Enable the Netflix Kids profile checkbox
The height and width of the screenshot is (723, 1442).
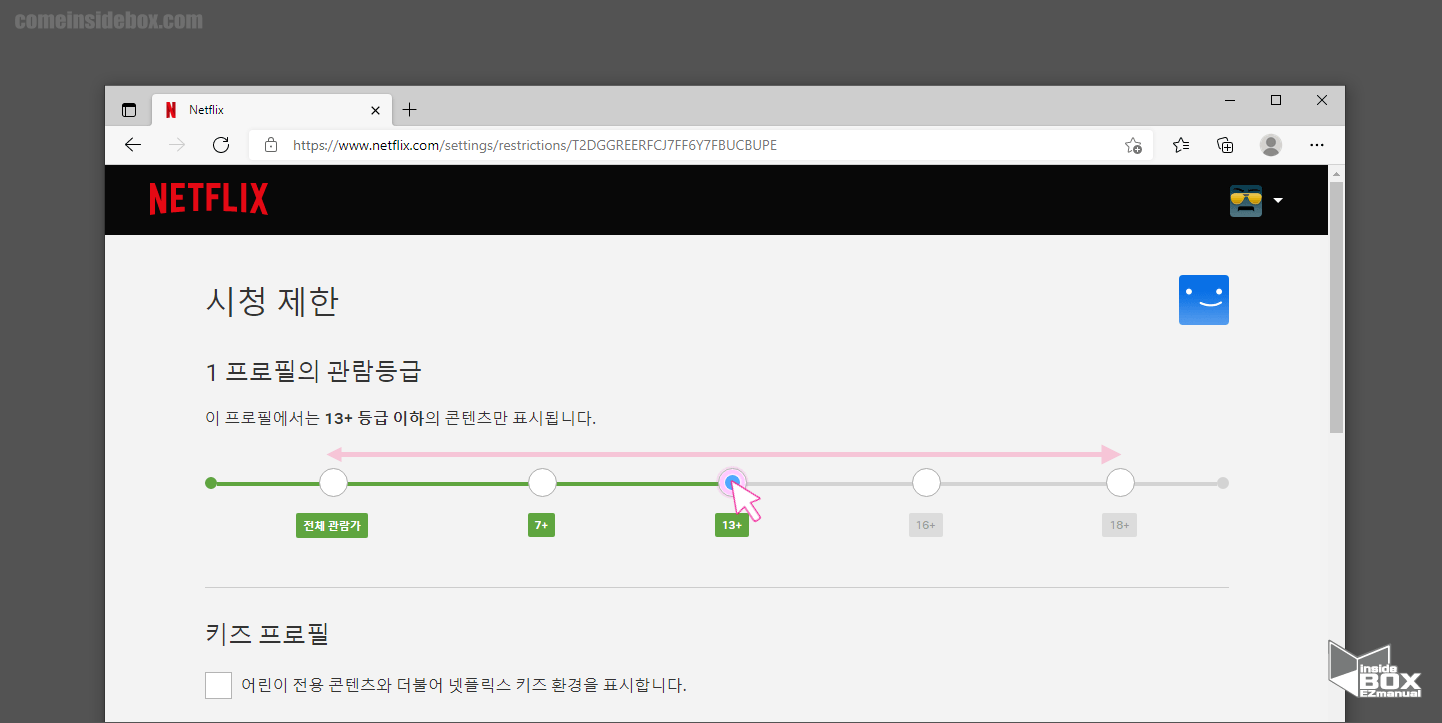pos(218,685)
